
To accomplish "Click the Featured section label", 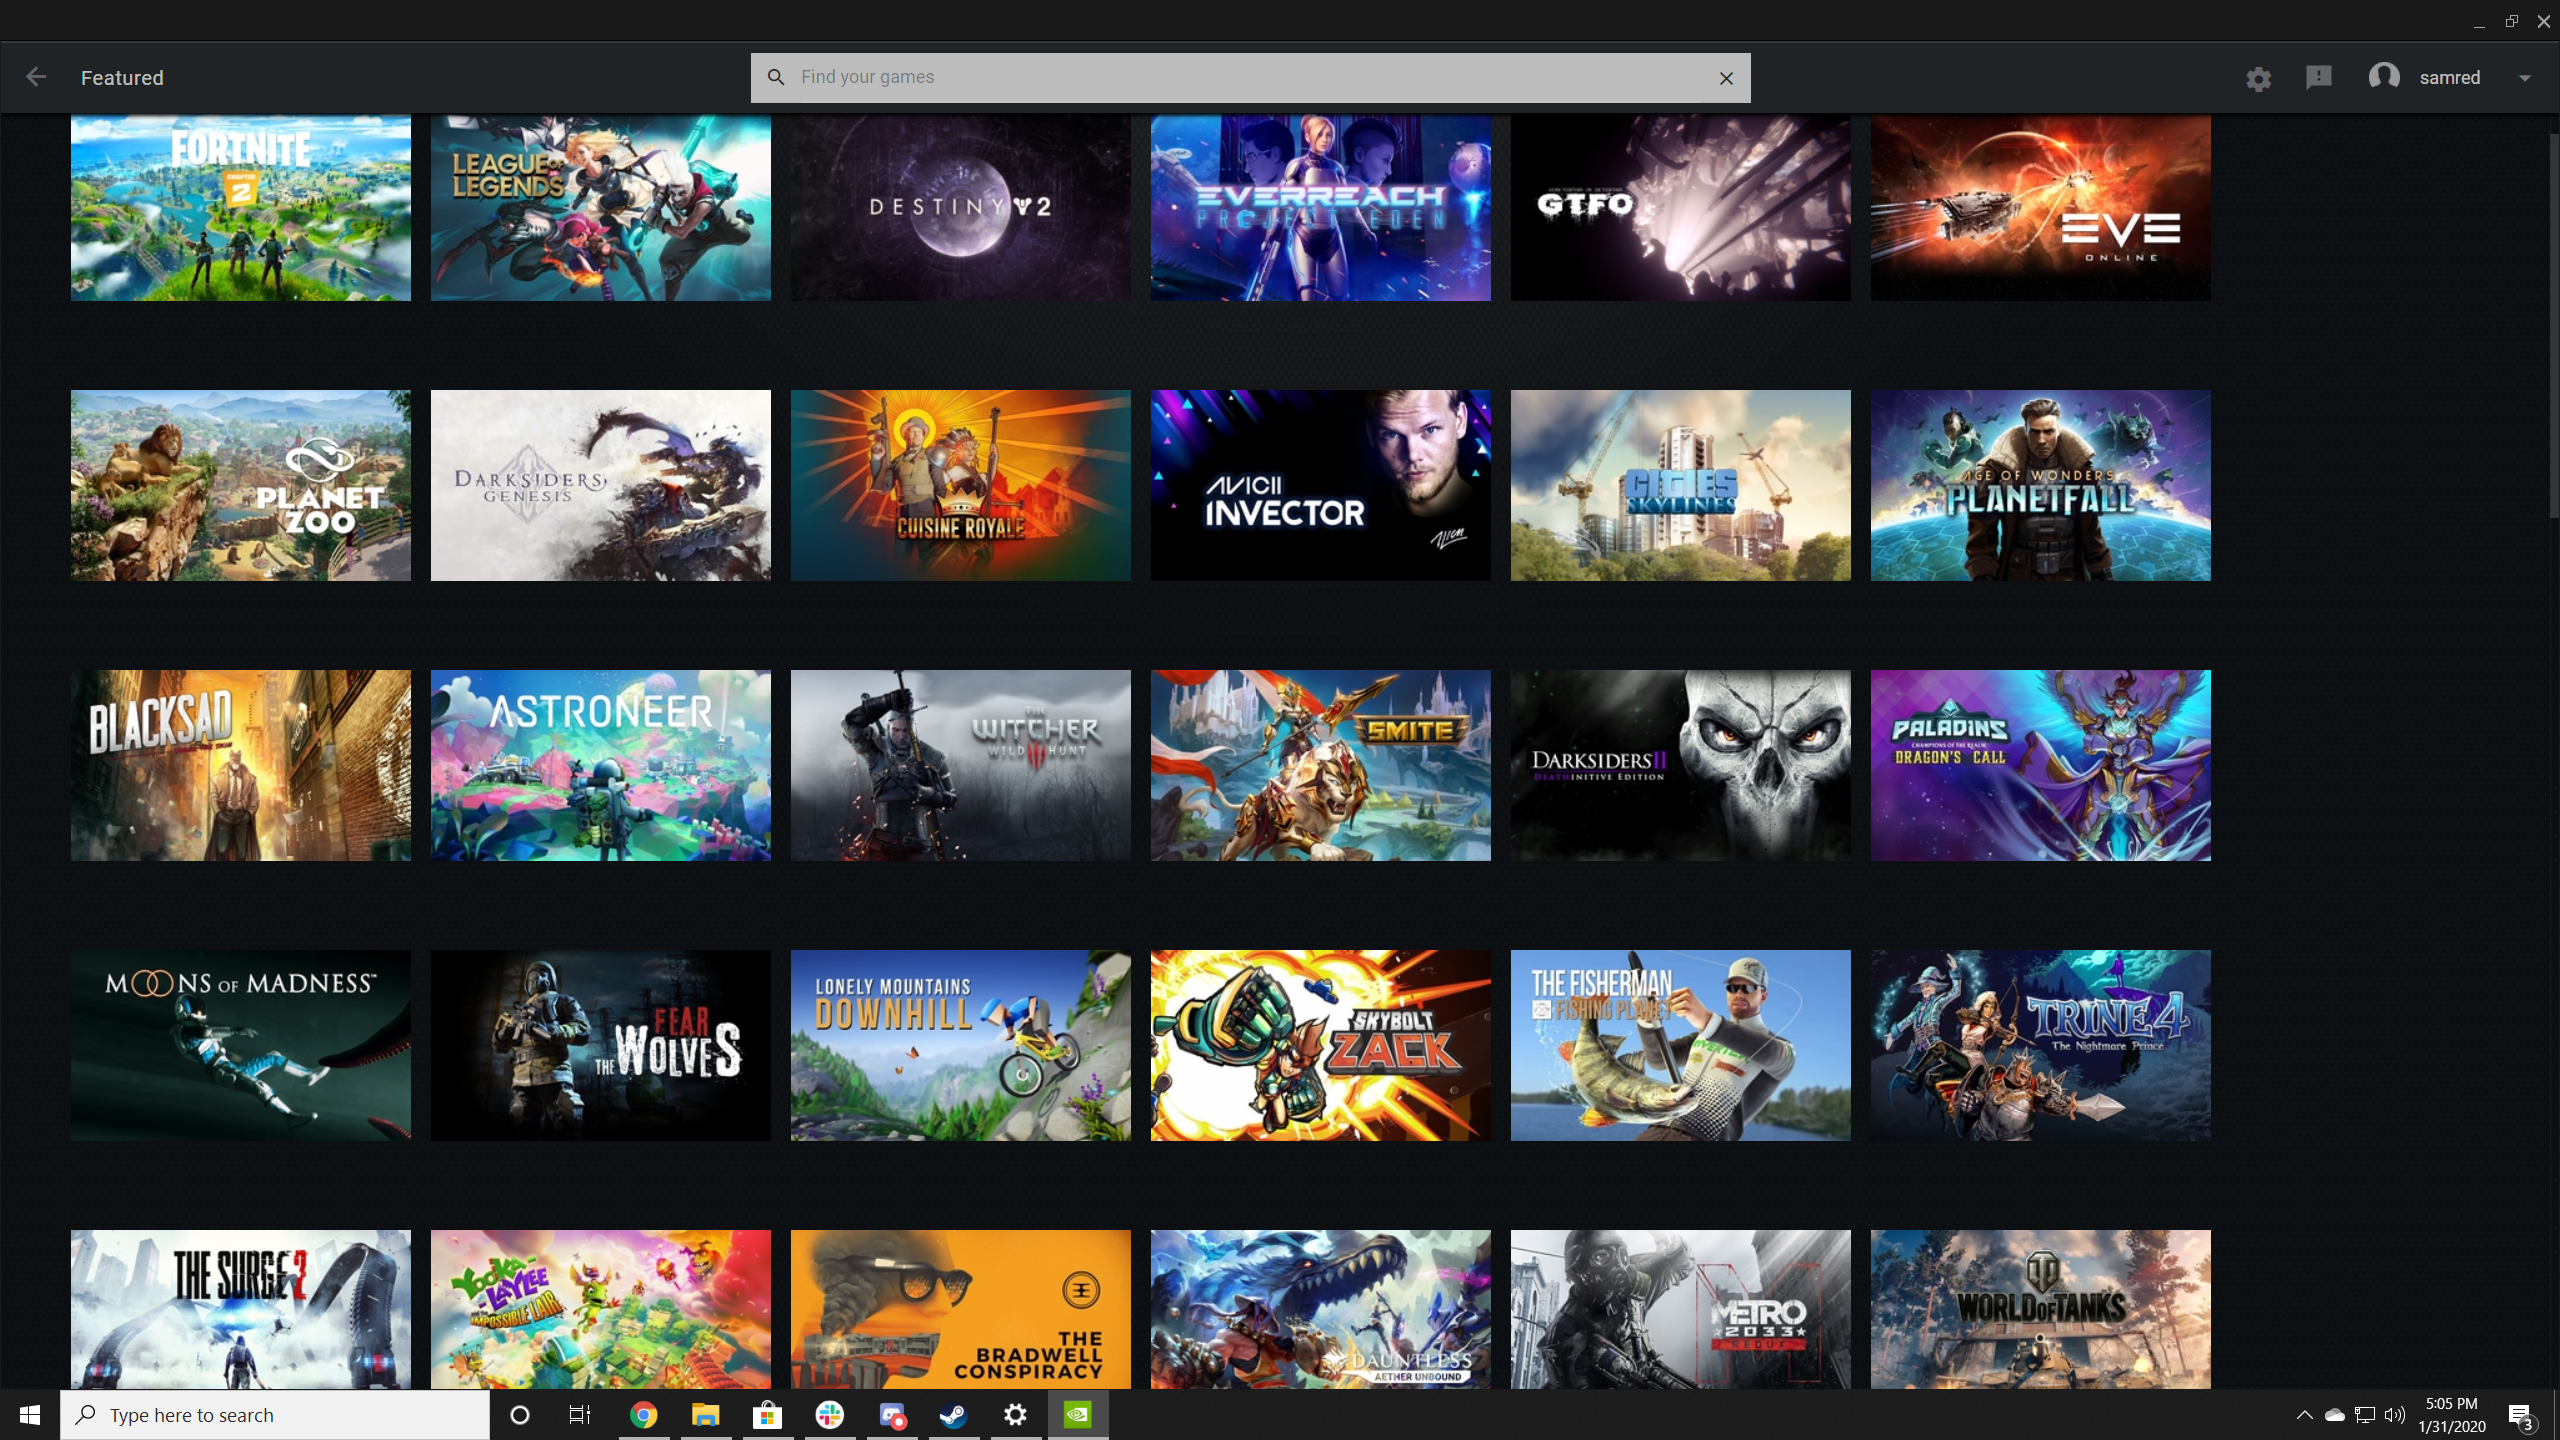I will pos(123,77).
